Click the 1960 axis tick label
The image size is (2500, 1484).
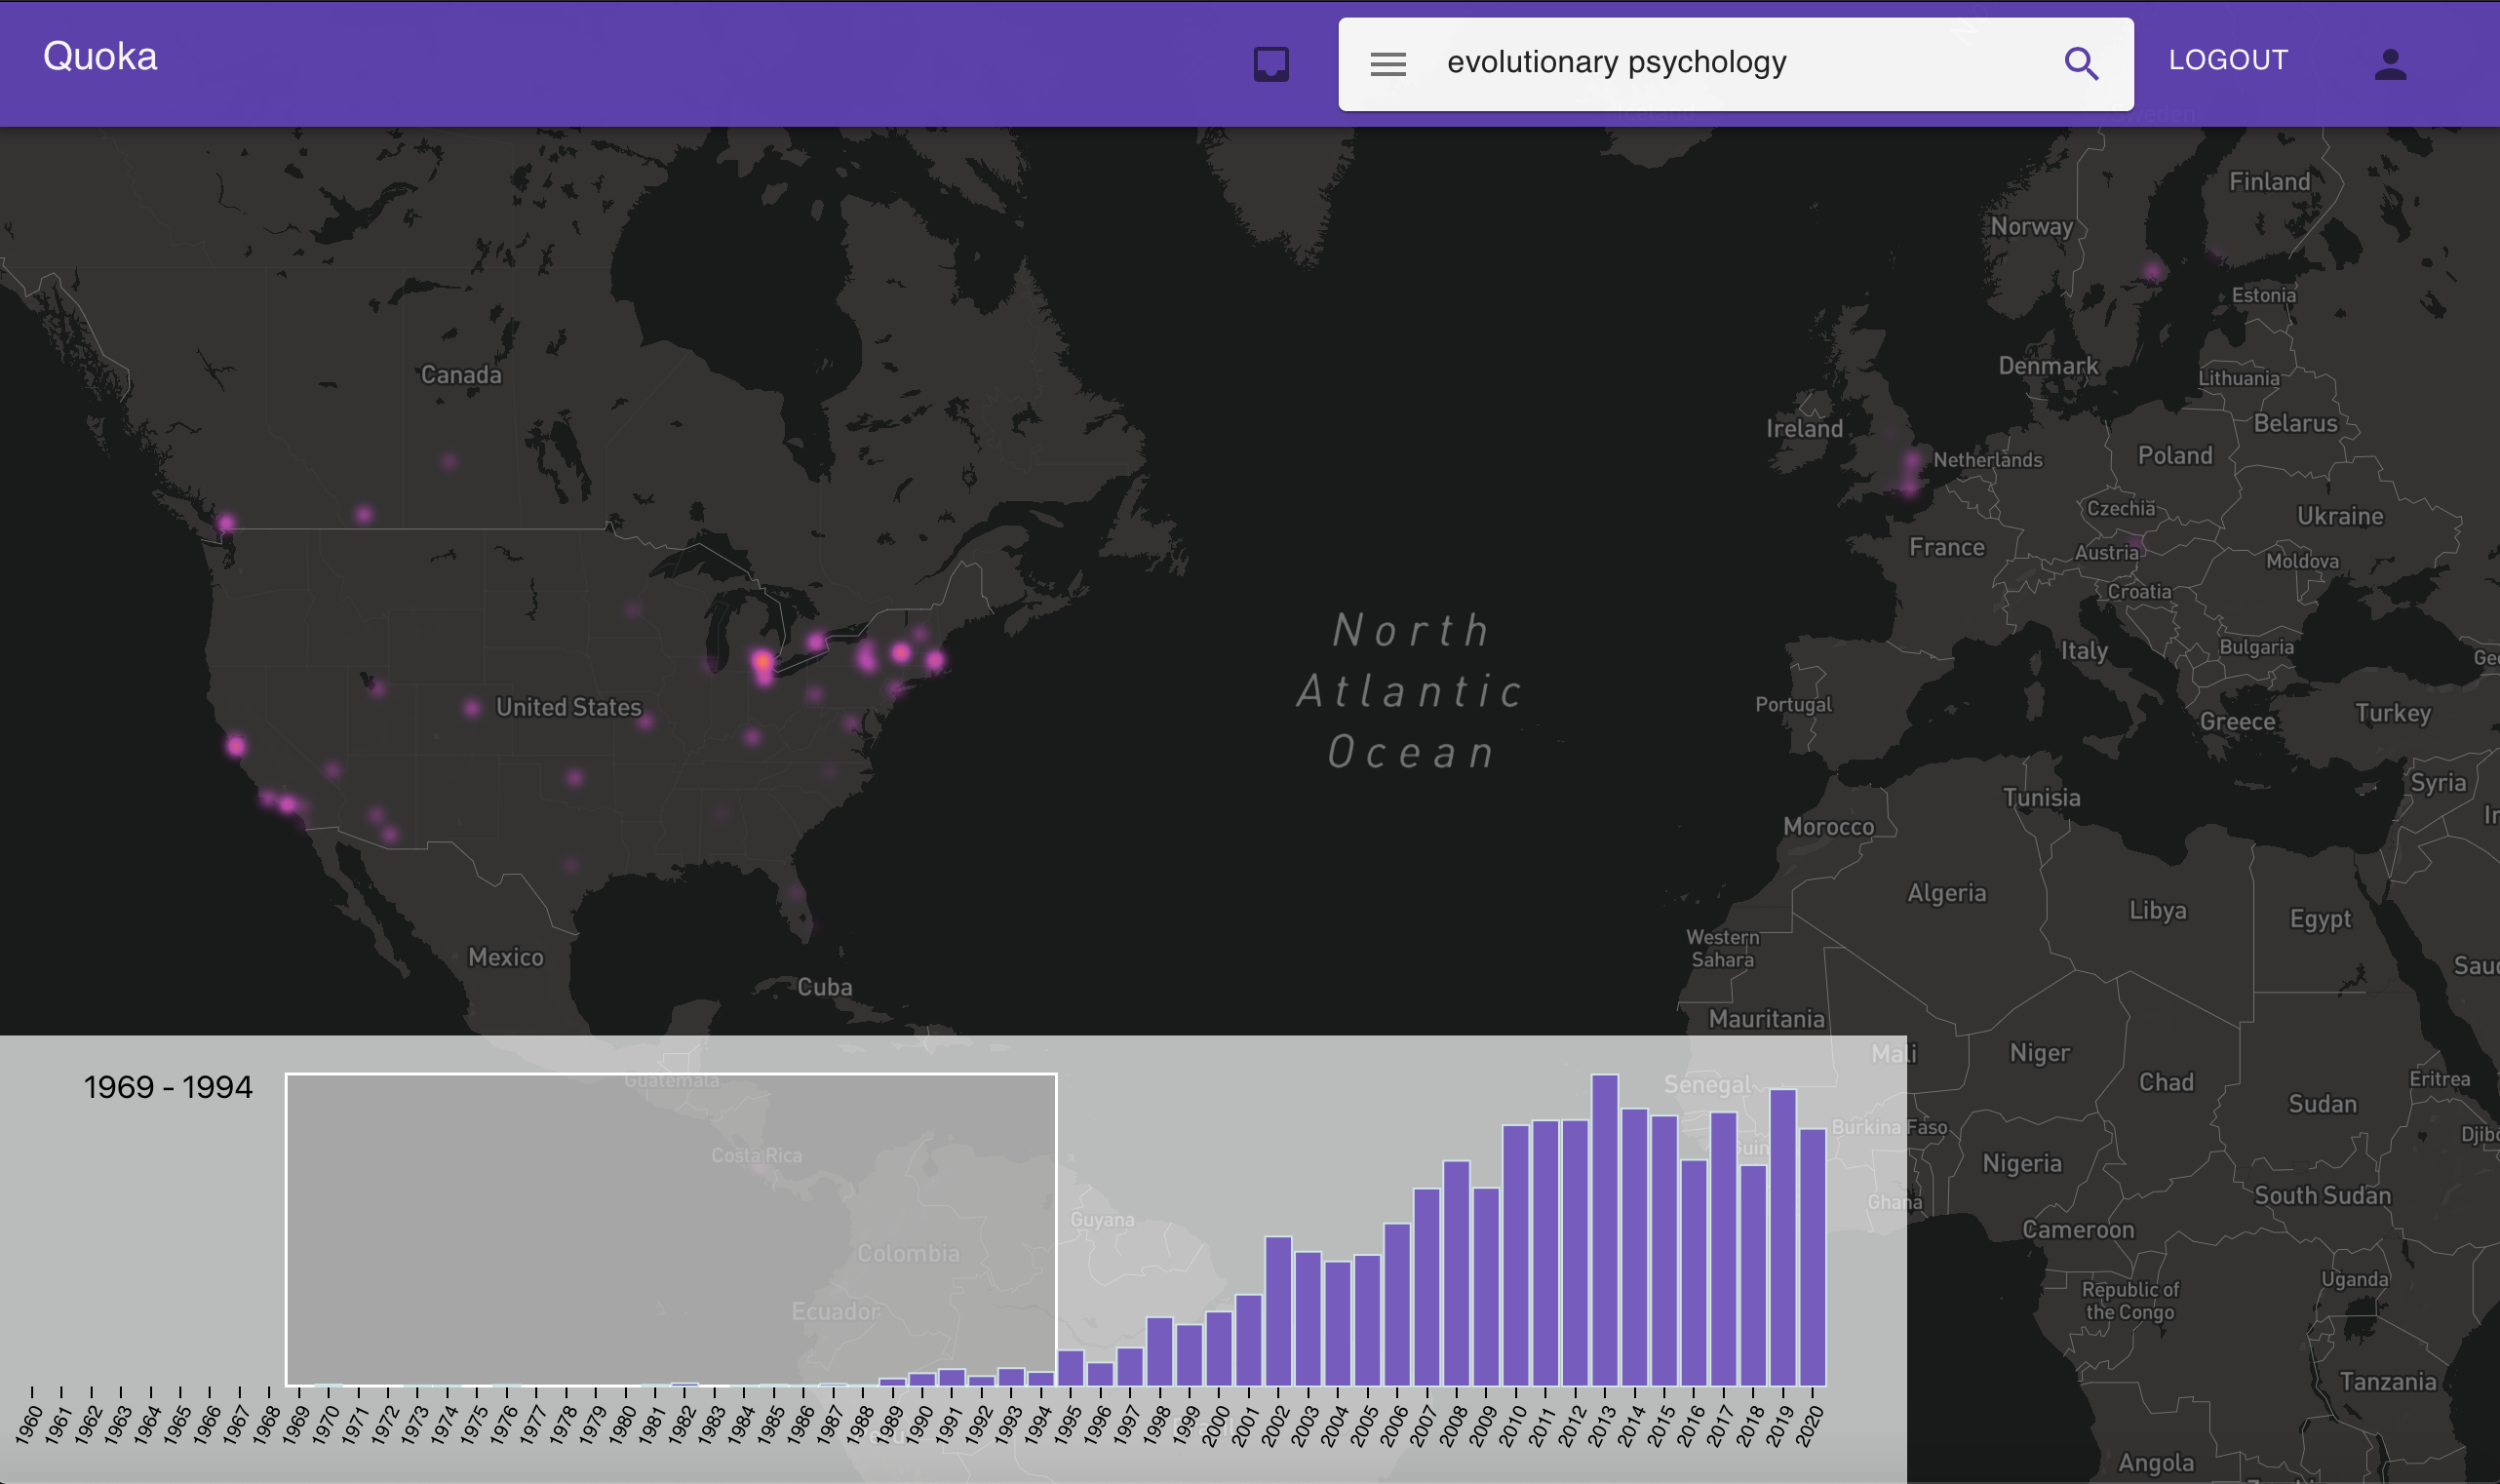[x=28, y=1425]
